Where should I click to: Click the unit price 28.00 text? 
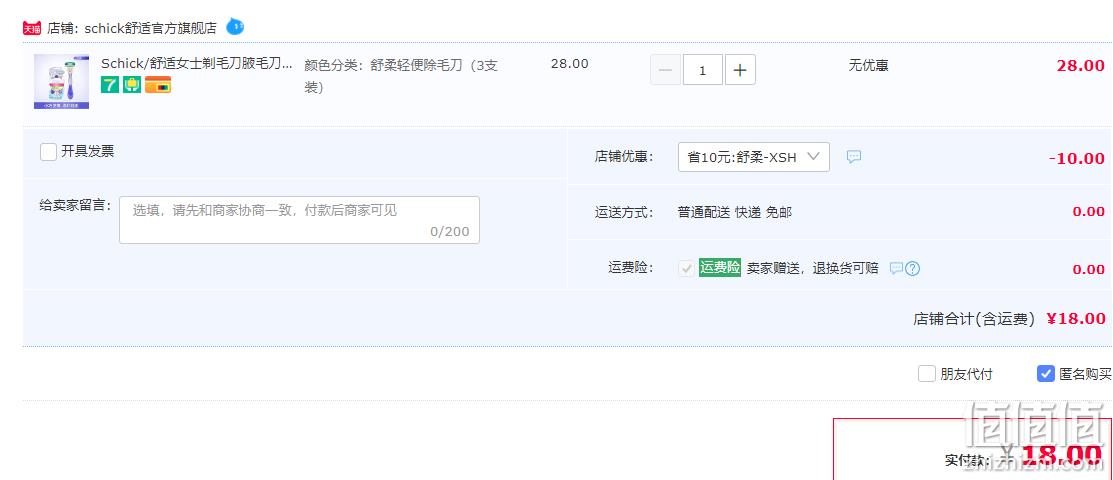tap(569, 63)
